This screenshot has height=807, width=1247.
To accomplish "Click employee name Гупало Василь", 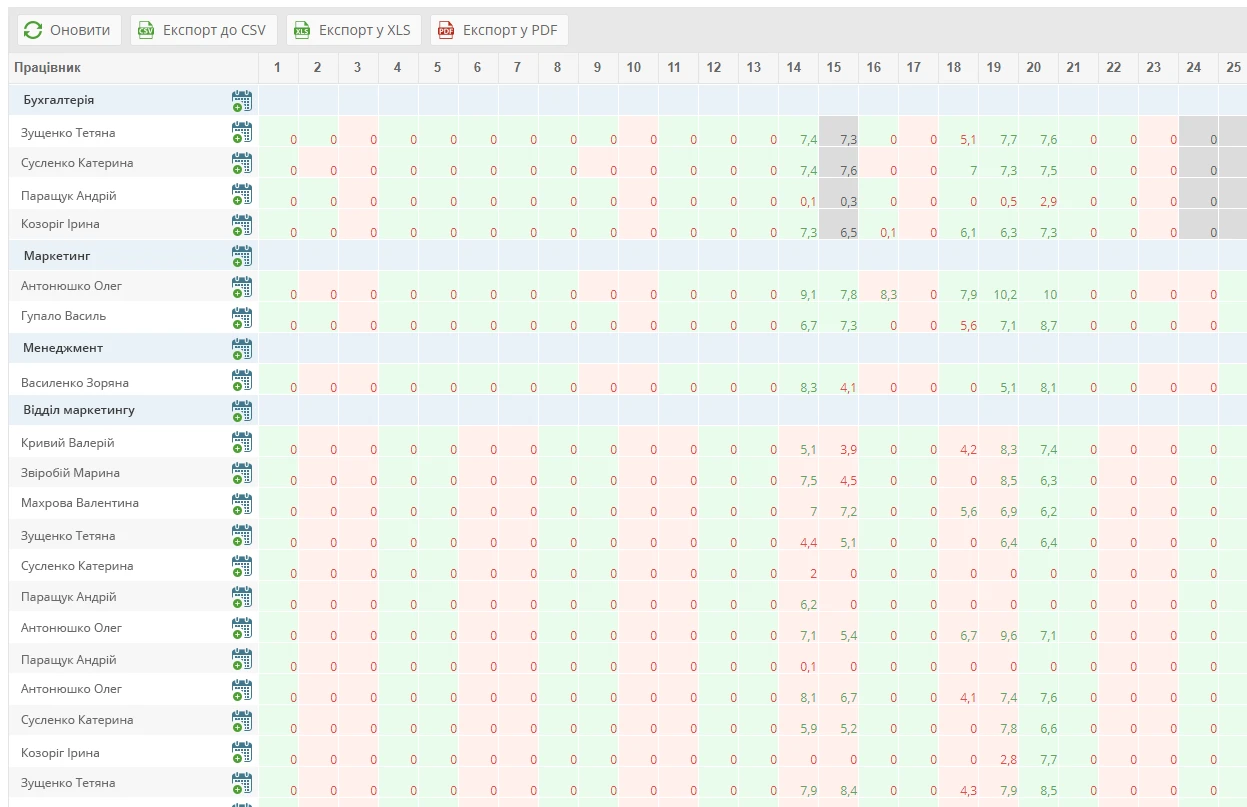I will [63, 316].
